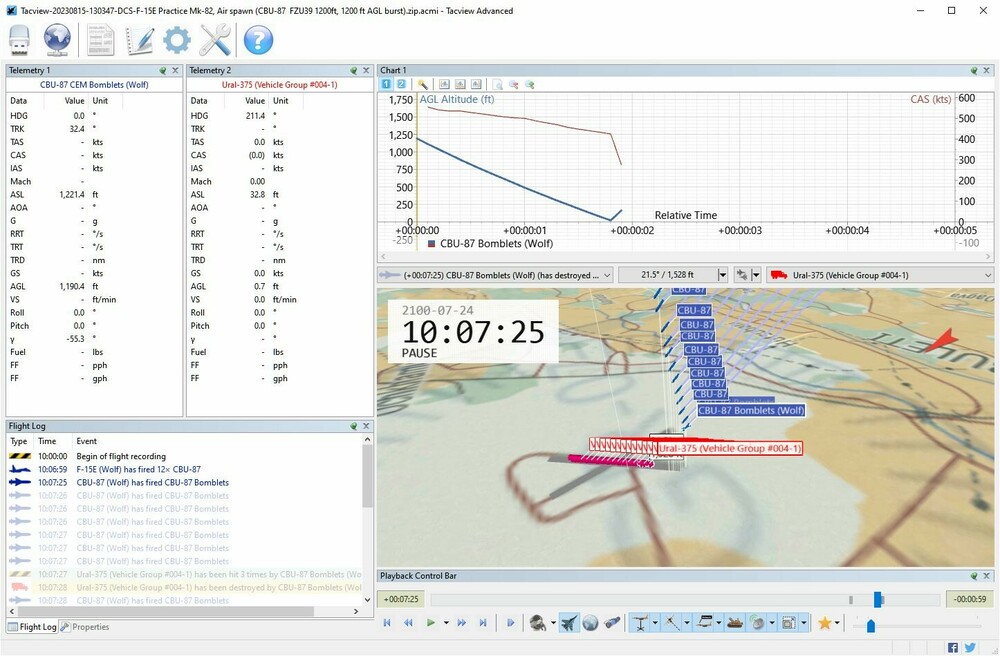Image resolution: width=1000 pixels, height=656 pixels.
Task: Click the timeline position slider handle
Action: click(x=878, y=599)
